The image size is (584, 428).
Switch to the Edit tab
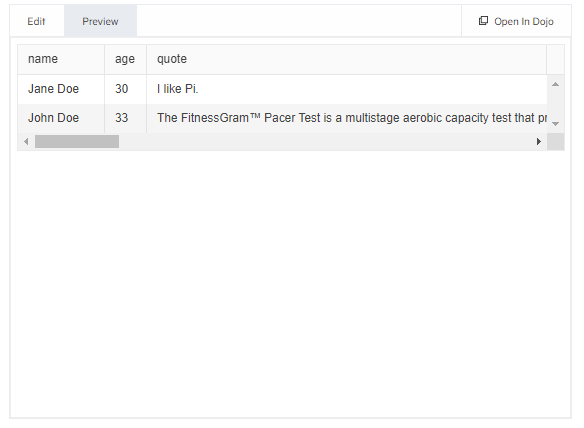coord(36,21)
